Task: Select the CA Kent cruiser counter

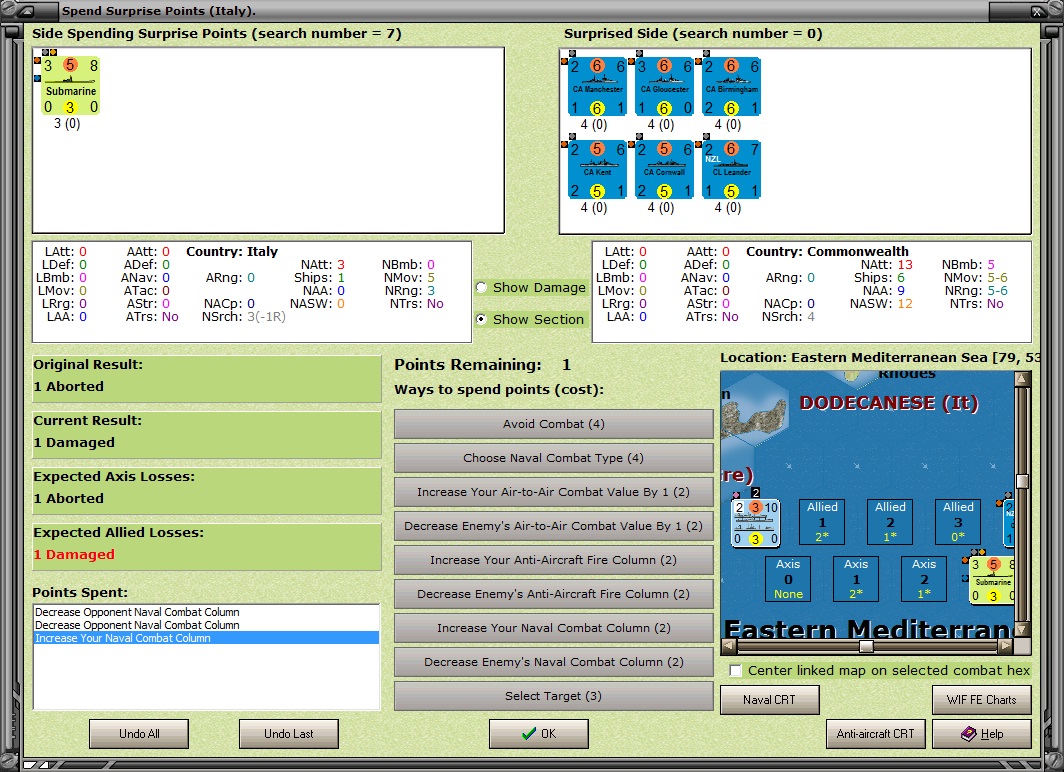Action: pyautogui.click(x=597, y=170)
